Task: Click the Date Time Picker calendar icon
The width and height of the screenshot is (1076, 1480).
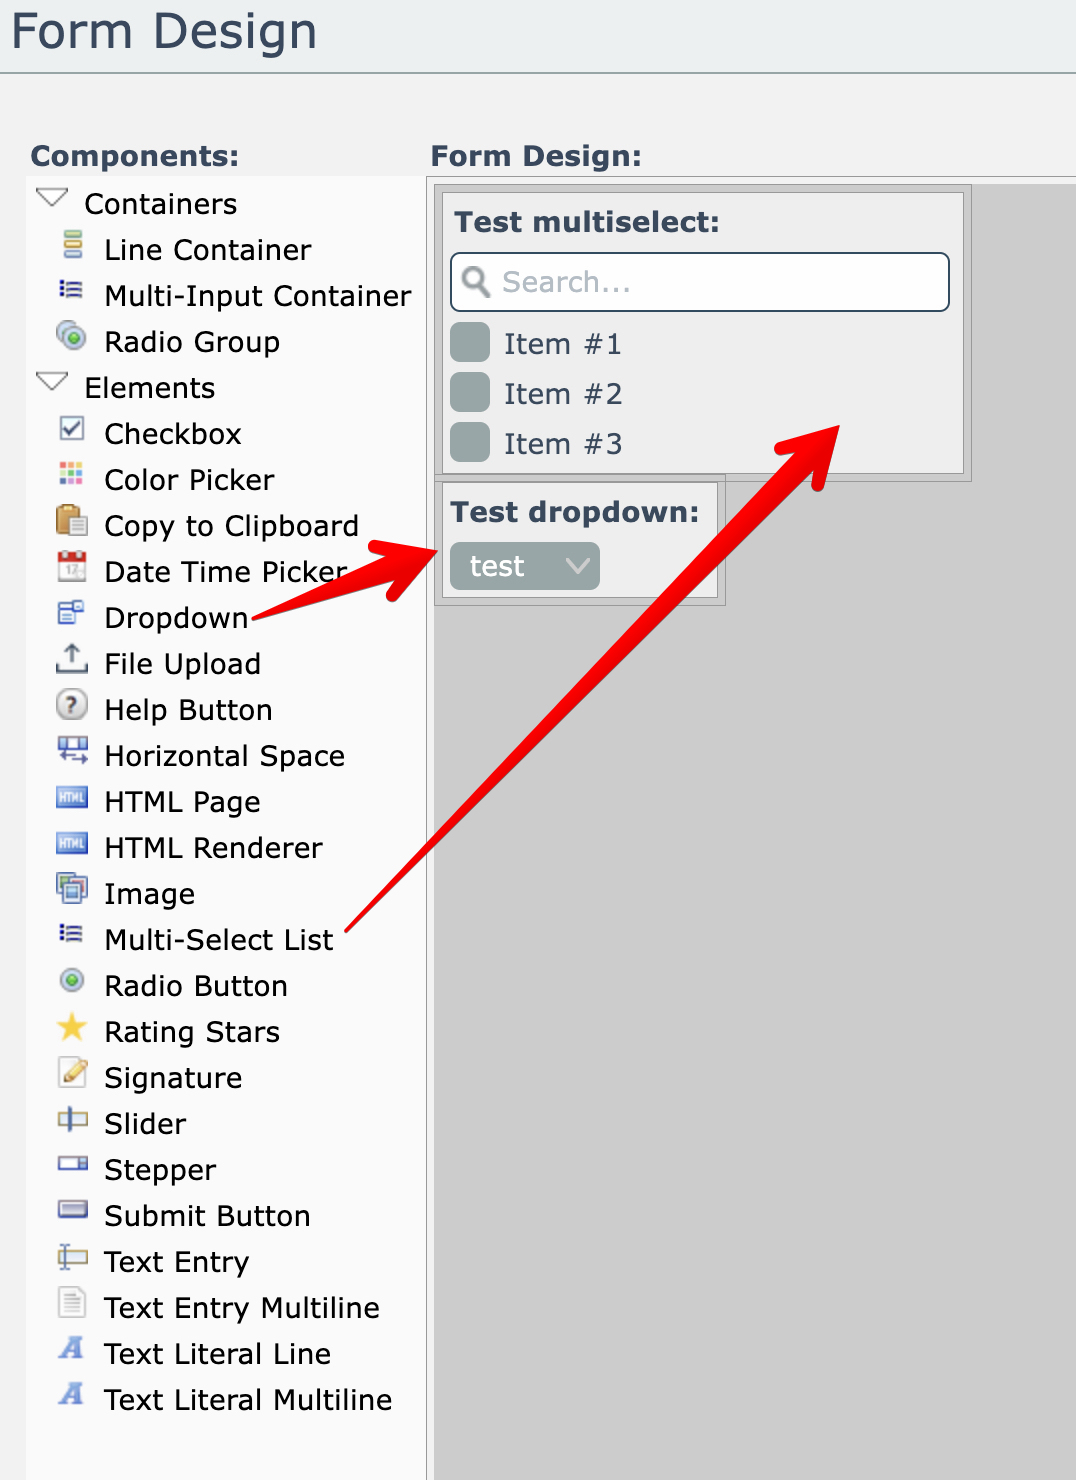Action: click(x=71, y=567)
